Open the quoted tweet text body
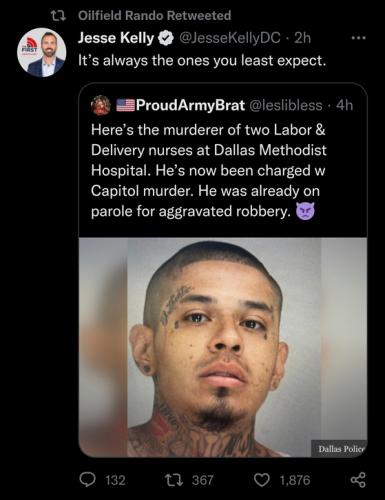Viewport: 385px width, 500px height. click(209, 170)
